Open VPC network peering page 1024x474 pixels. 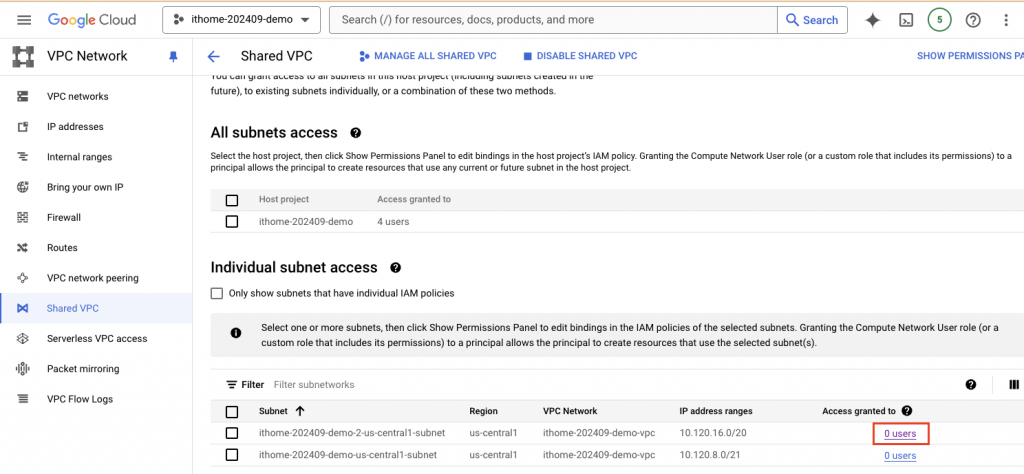[x=92, y=278]
